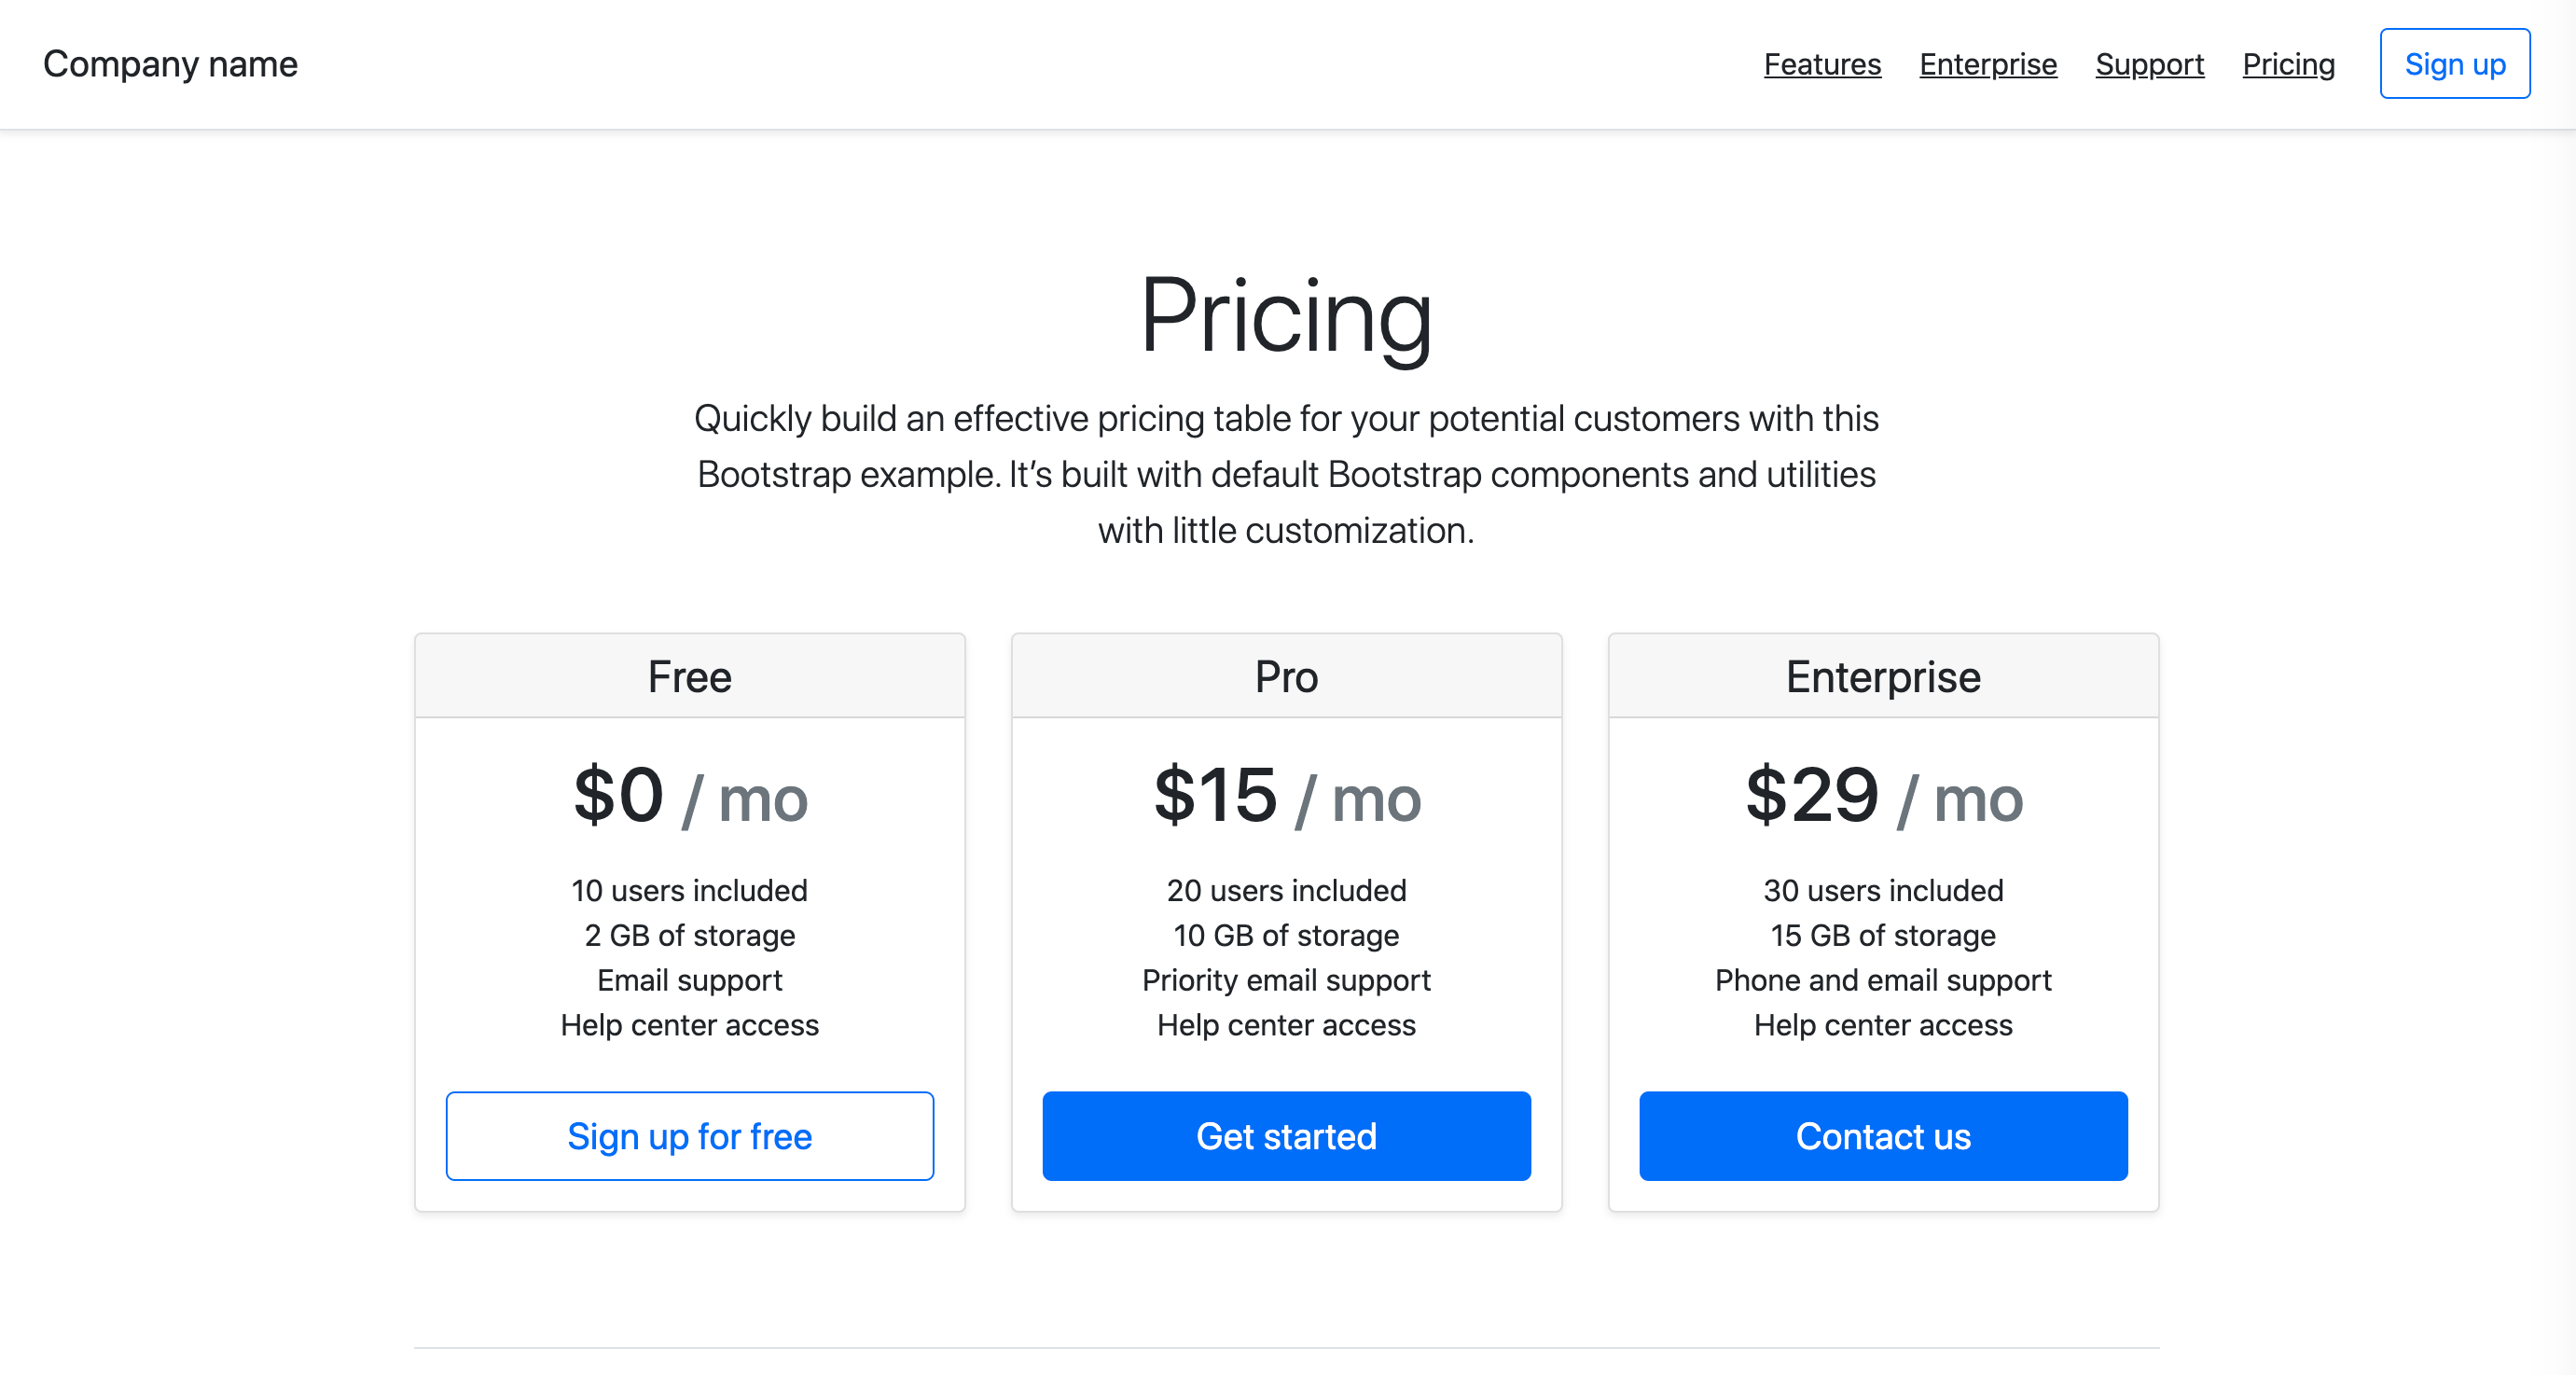Click the 10 users included text
Screen dimensions: 2576x1375
pyautogui.click(x=689, y=890)
